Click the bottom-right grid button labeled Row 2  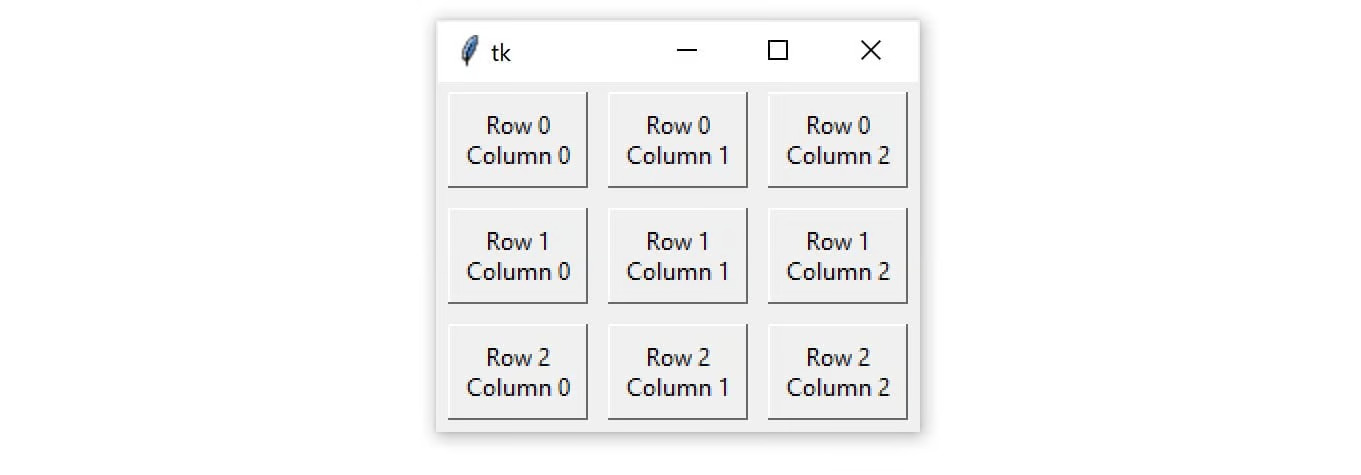(838, 372)
